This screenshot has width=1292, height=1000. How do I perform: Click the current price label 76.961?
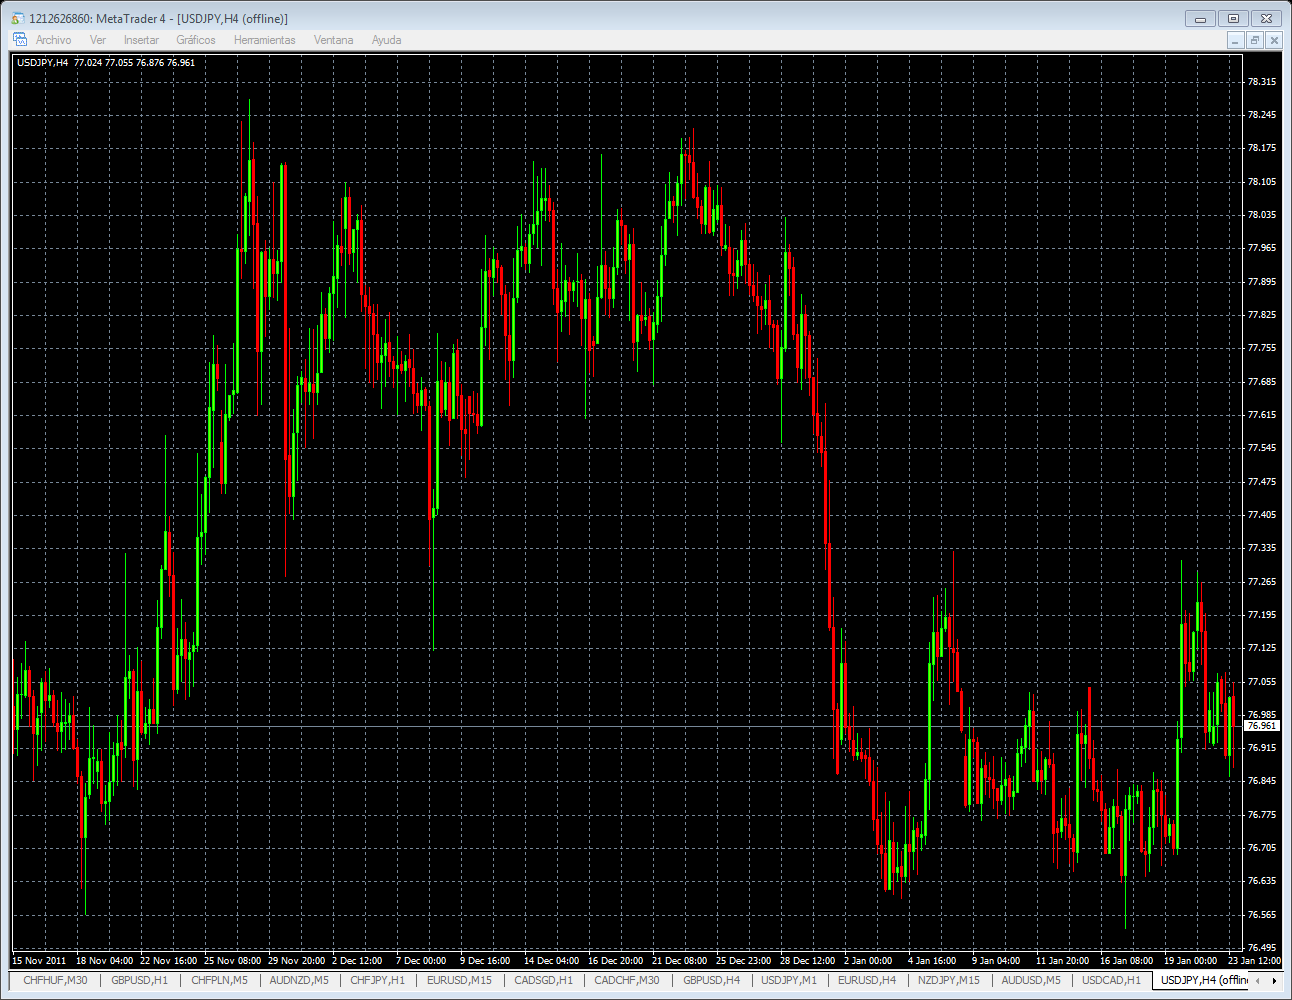[1262, 726]
